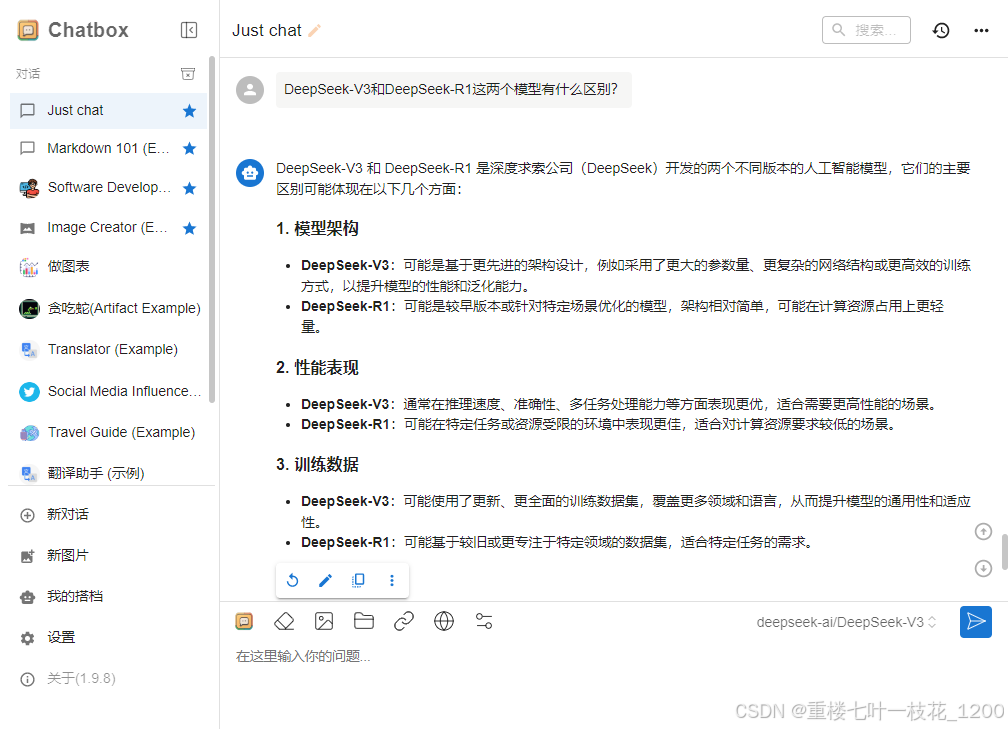Jump to bottom with the down arrow circle

(984, 568)
